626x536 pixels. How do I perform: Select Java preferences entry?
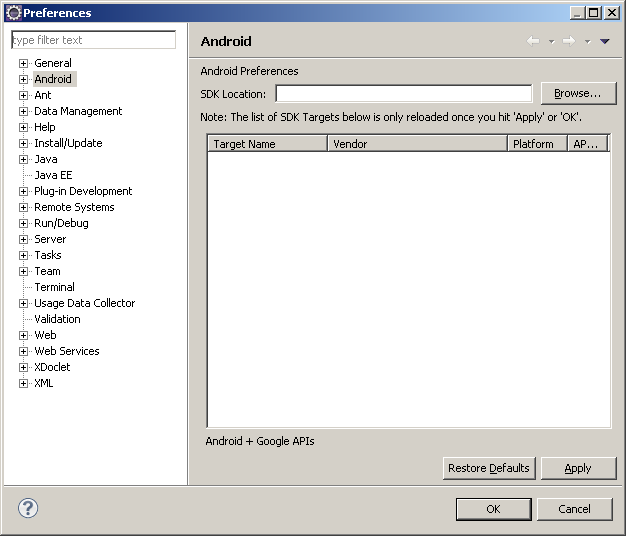[x=46, y=159]
